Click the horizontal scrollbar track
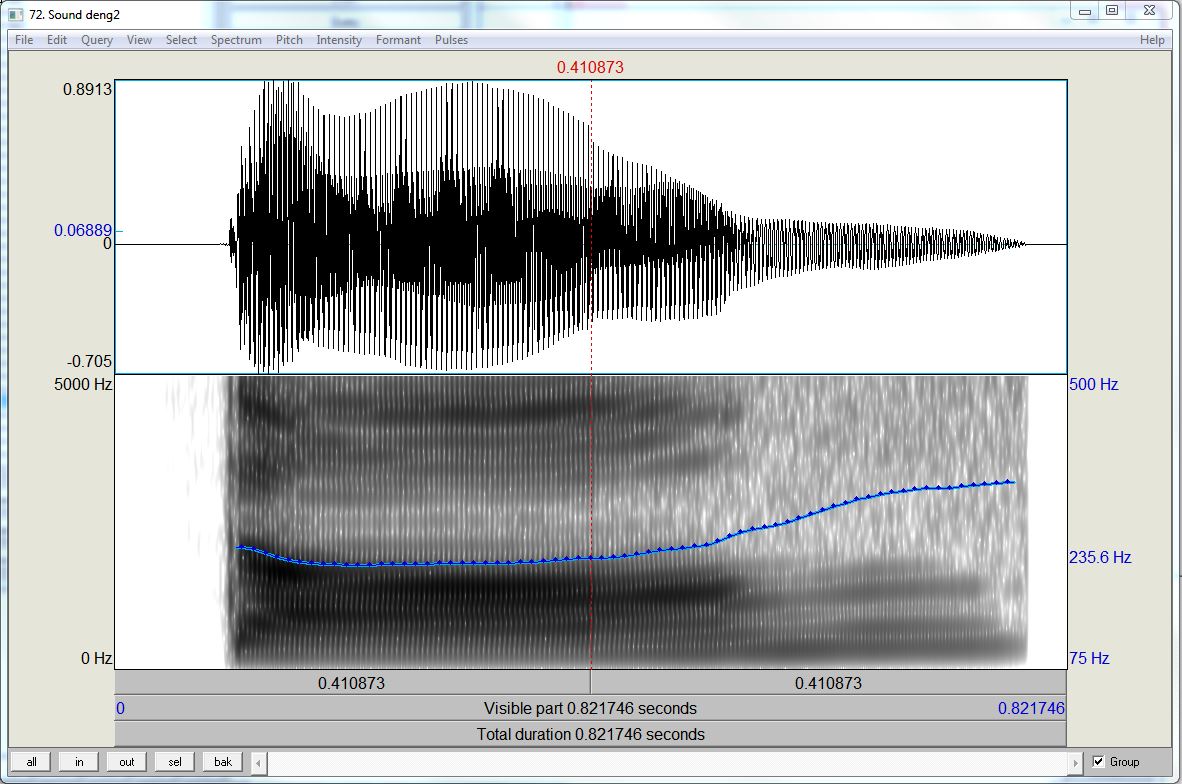The width and height of the screenshot is (1182, 784). 667,763
